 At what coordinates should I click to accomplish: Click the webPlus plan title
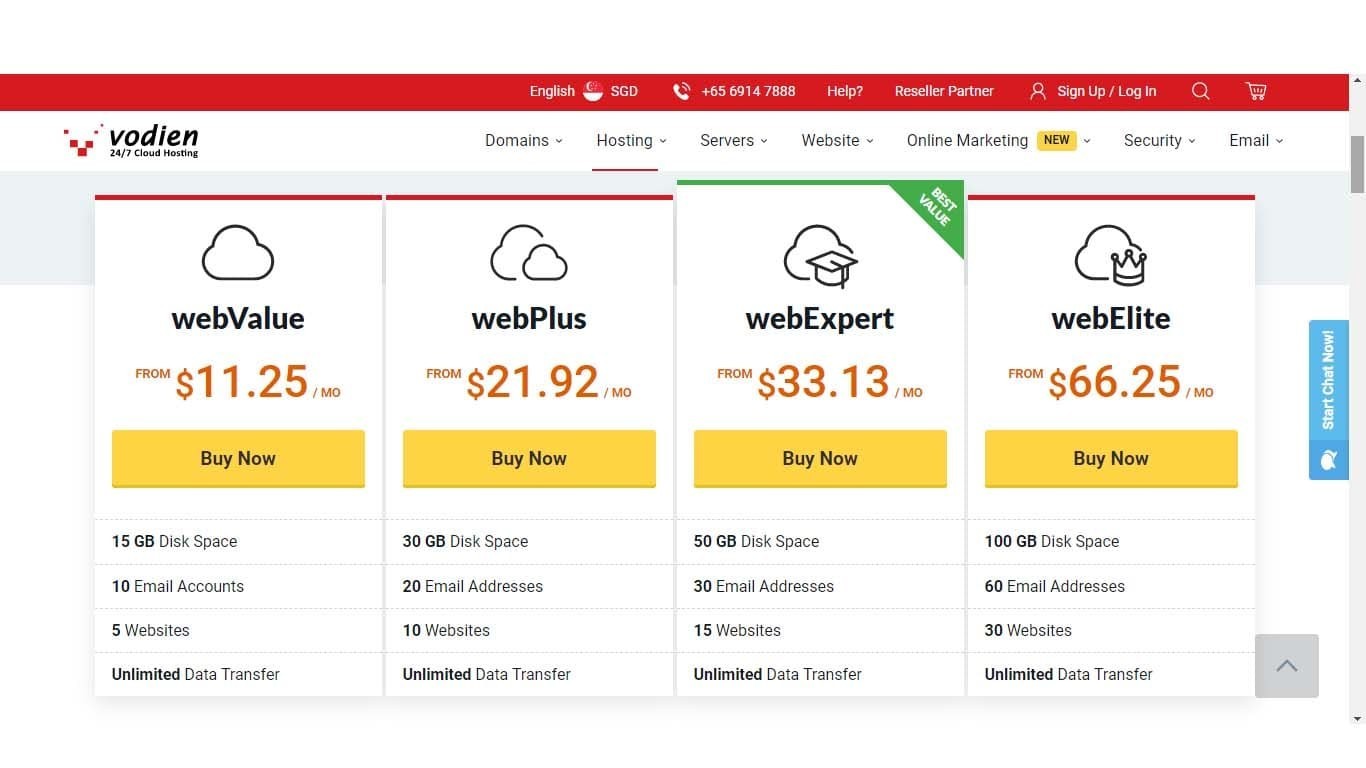[529, 319]
